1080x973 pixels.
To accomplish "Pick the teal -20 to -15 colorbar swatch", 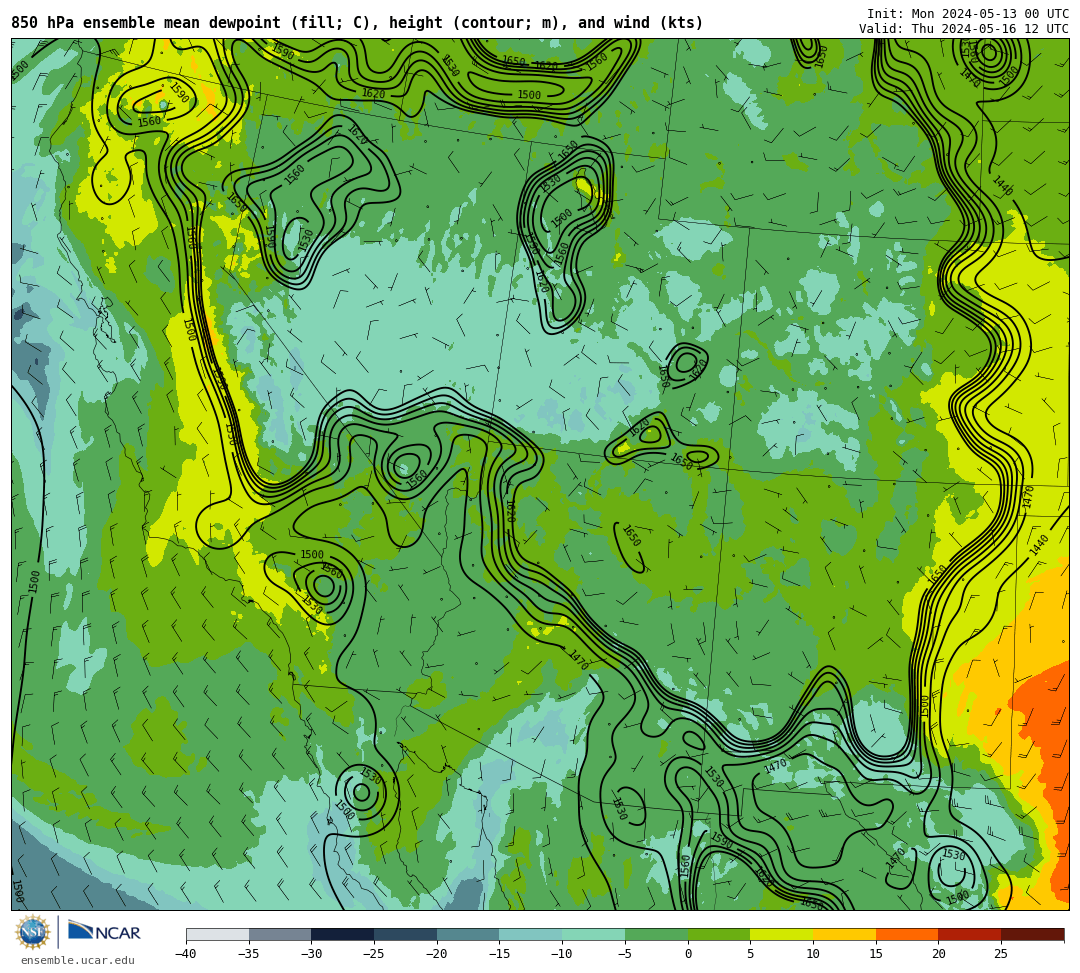I will click(468, 934).
